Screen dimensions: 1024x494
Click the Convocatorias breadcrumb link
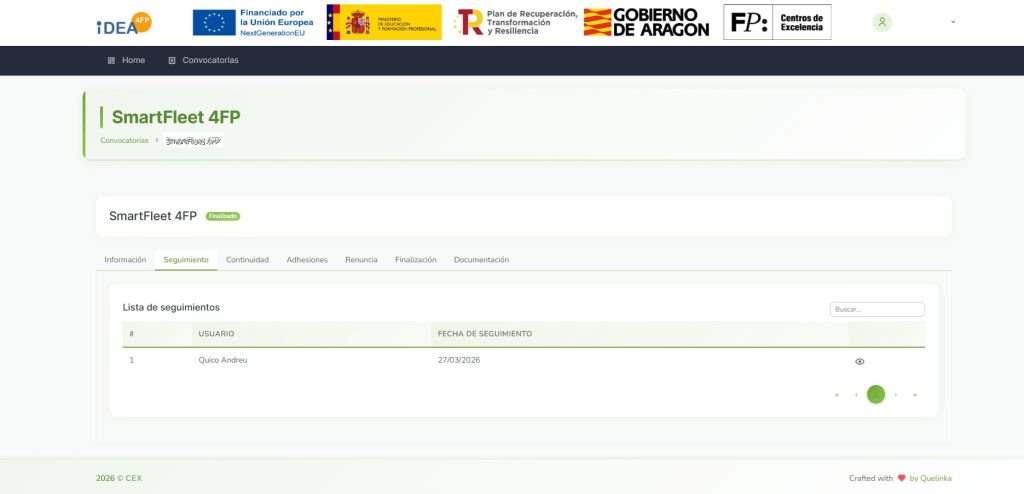click(x=124, y=140)
